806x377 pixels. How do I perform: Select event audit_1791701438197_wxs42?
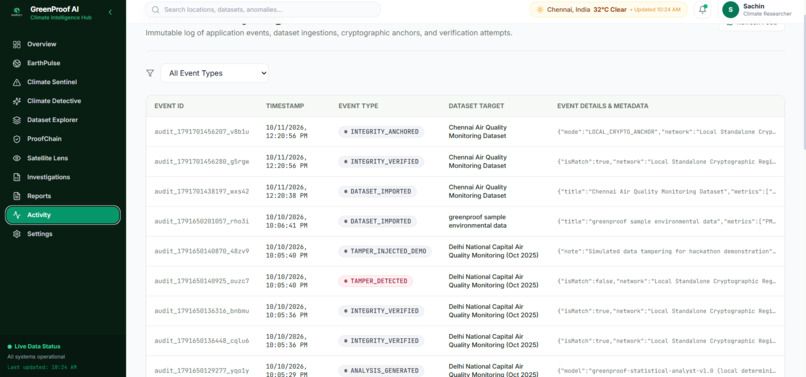tap(202, 192)
